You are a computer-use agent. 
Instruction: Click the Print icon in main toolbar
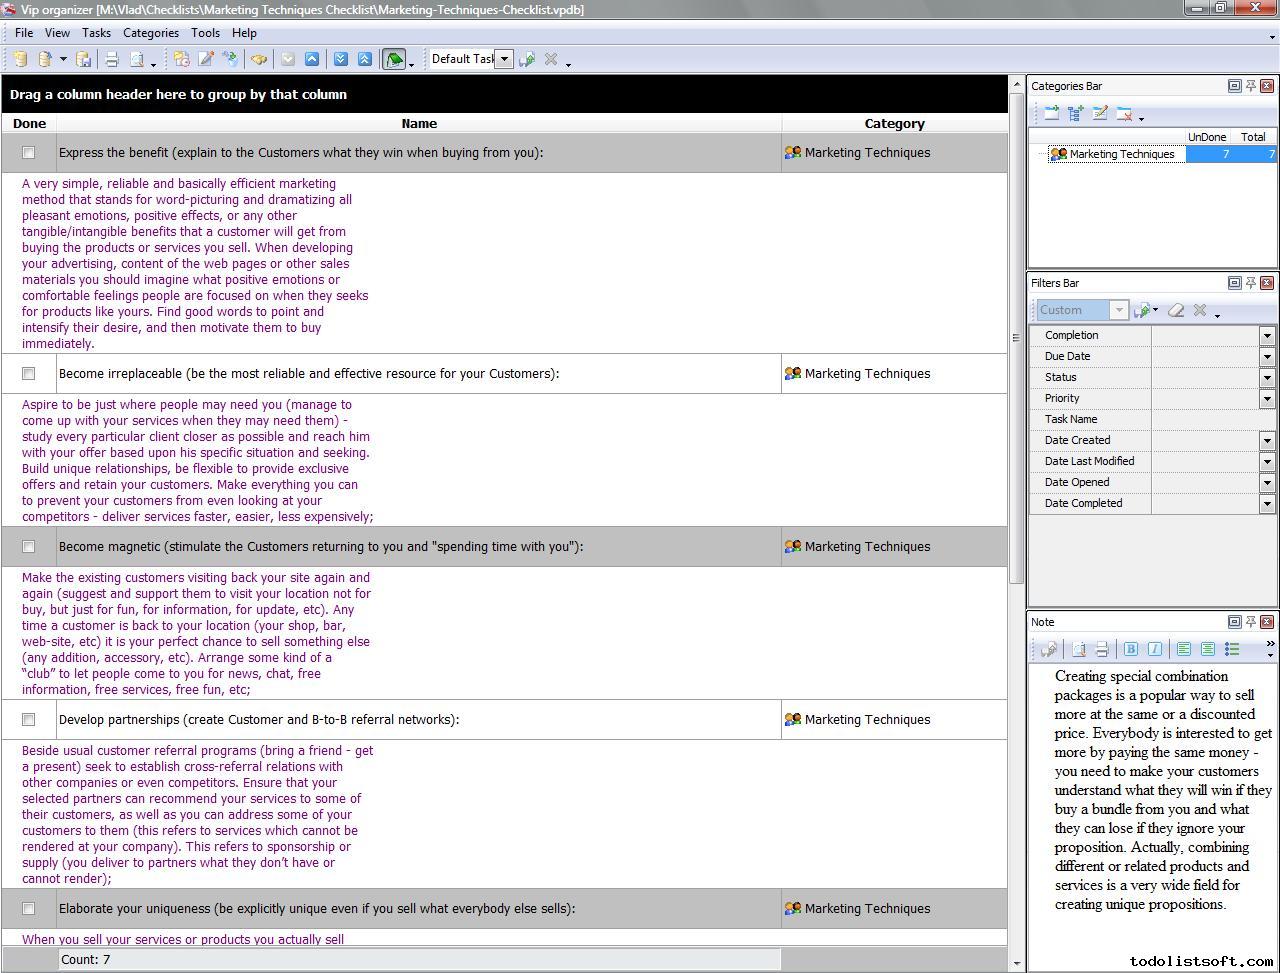[x=112, y=59]
